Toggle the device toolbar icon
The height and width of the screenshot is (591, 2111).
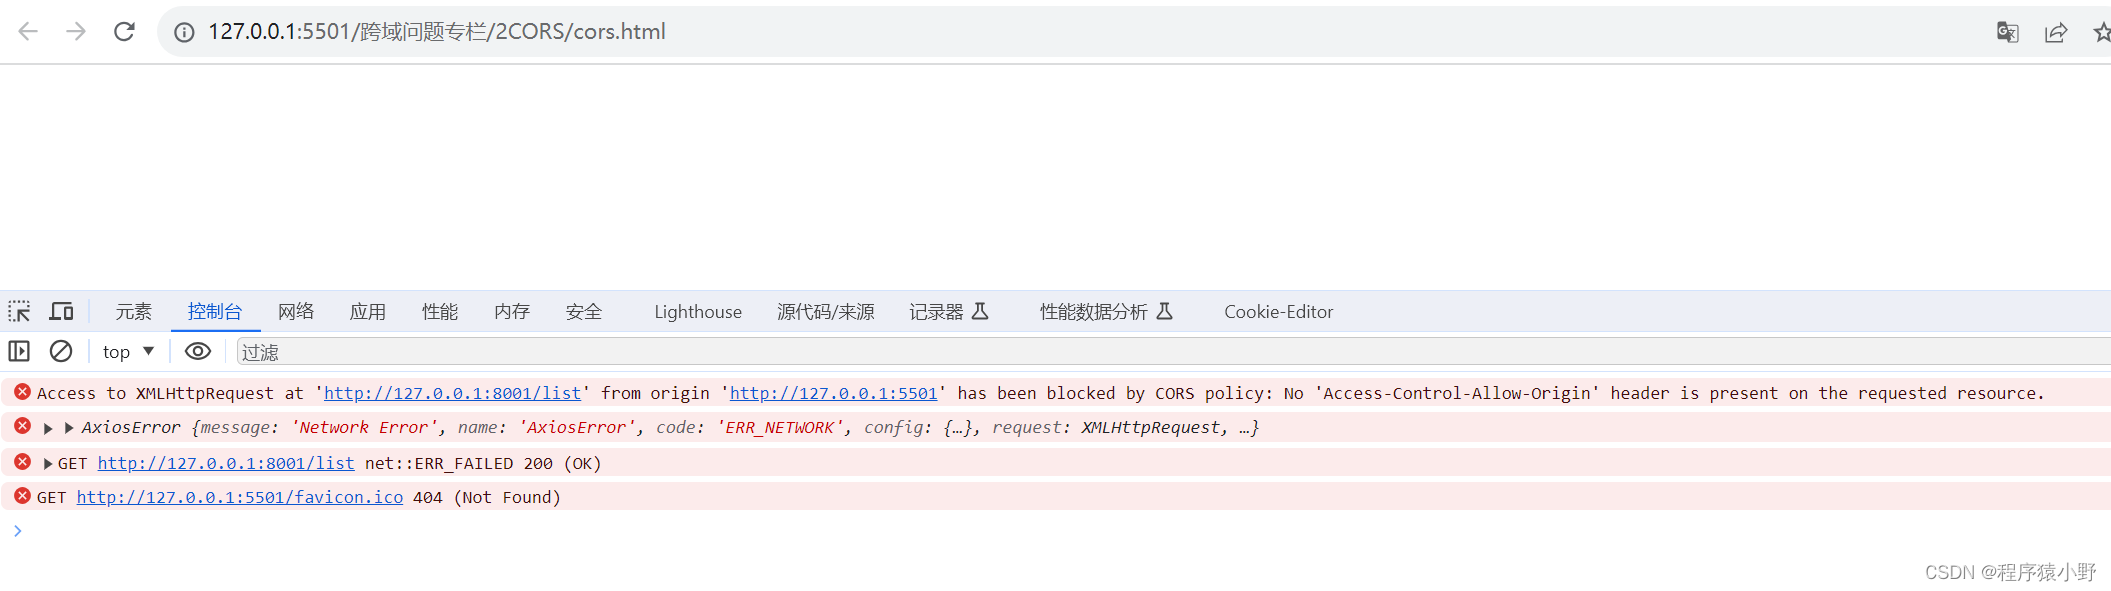(62, 312)
